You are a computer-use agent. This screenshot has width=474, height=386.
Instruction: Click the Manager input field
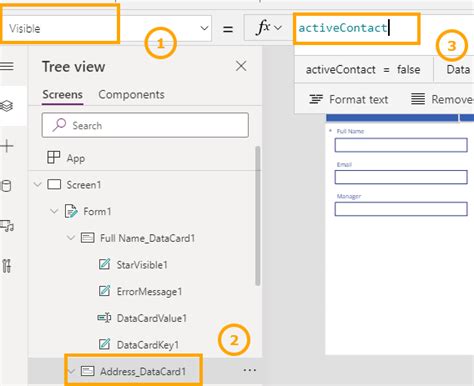(401, 209)
